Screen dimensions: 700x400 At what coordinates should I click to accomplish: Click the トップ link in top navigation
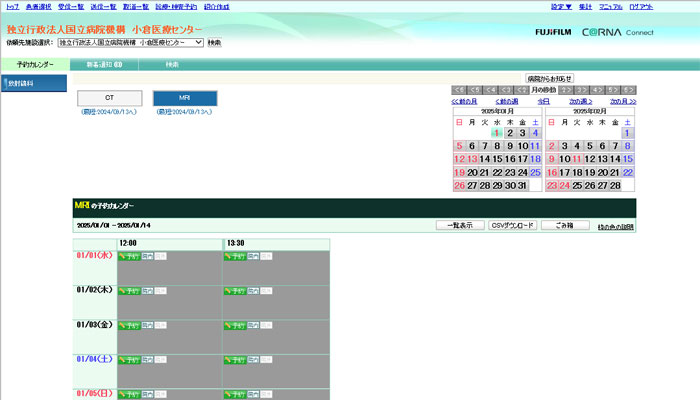tap(12, 7)
